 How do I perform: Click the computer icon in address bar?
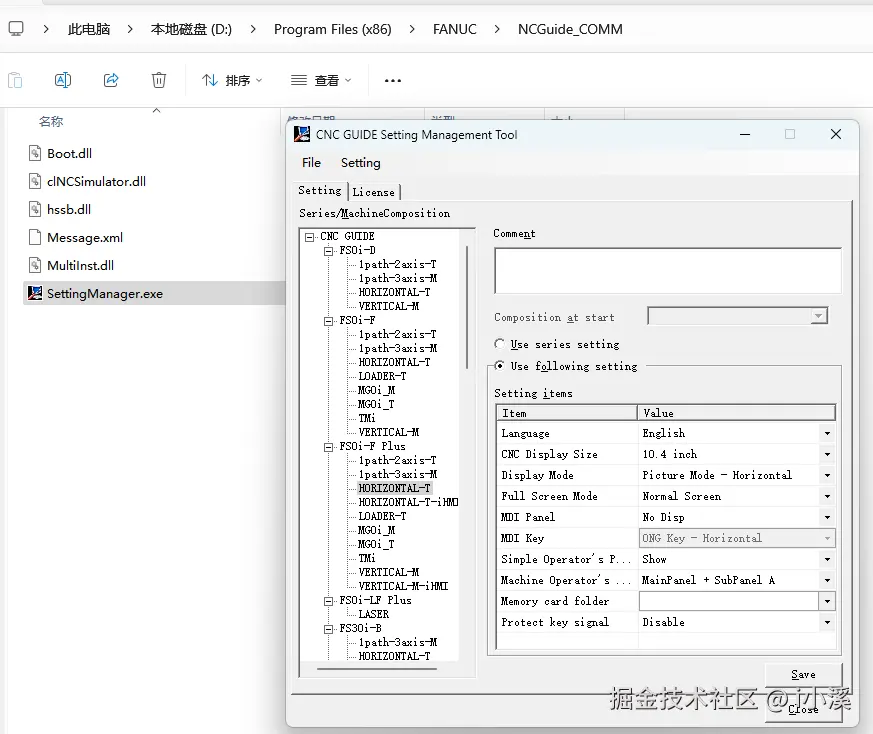(x=16, y=29)
